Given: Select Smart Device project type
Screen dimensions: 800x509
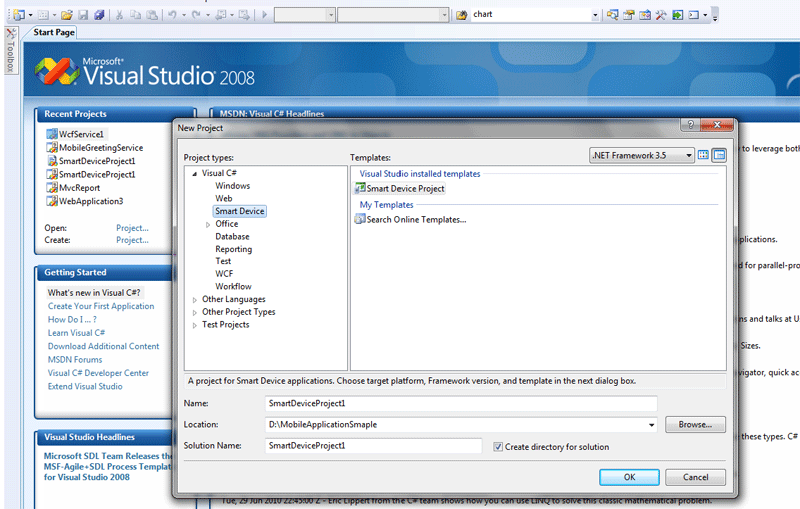Looking at the screenshot, I should [x=239, y=211].
